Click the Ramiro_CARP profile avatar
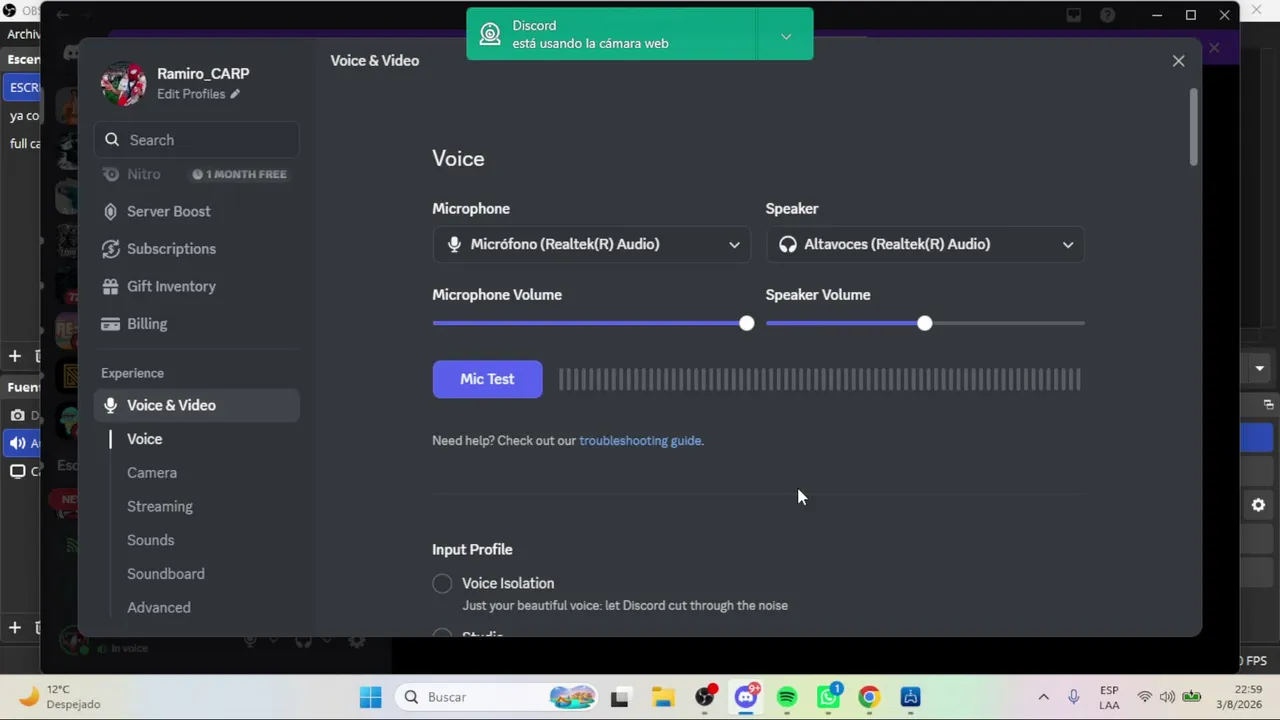This screenshot has height=720, width=1280. coord(124,83)
